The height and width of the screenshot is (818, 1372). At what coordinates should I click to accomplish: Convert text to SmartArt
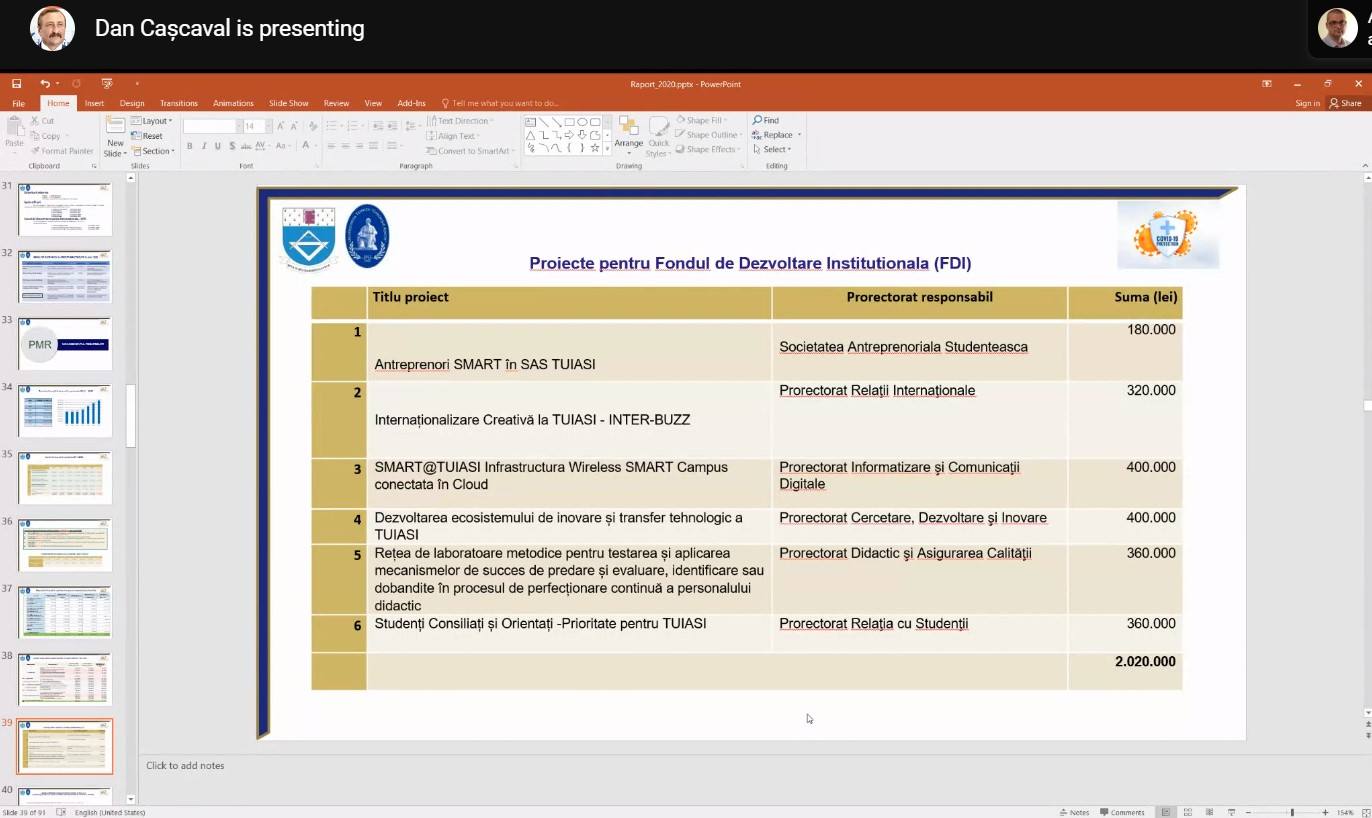pyautogui.click(x=469, y=151)
